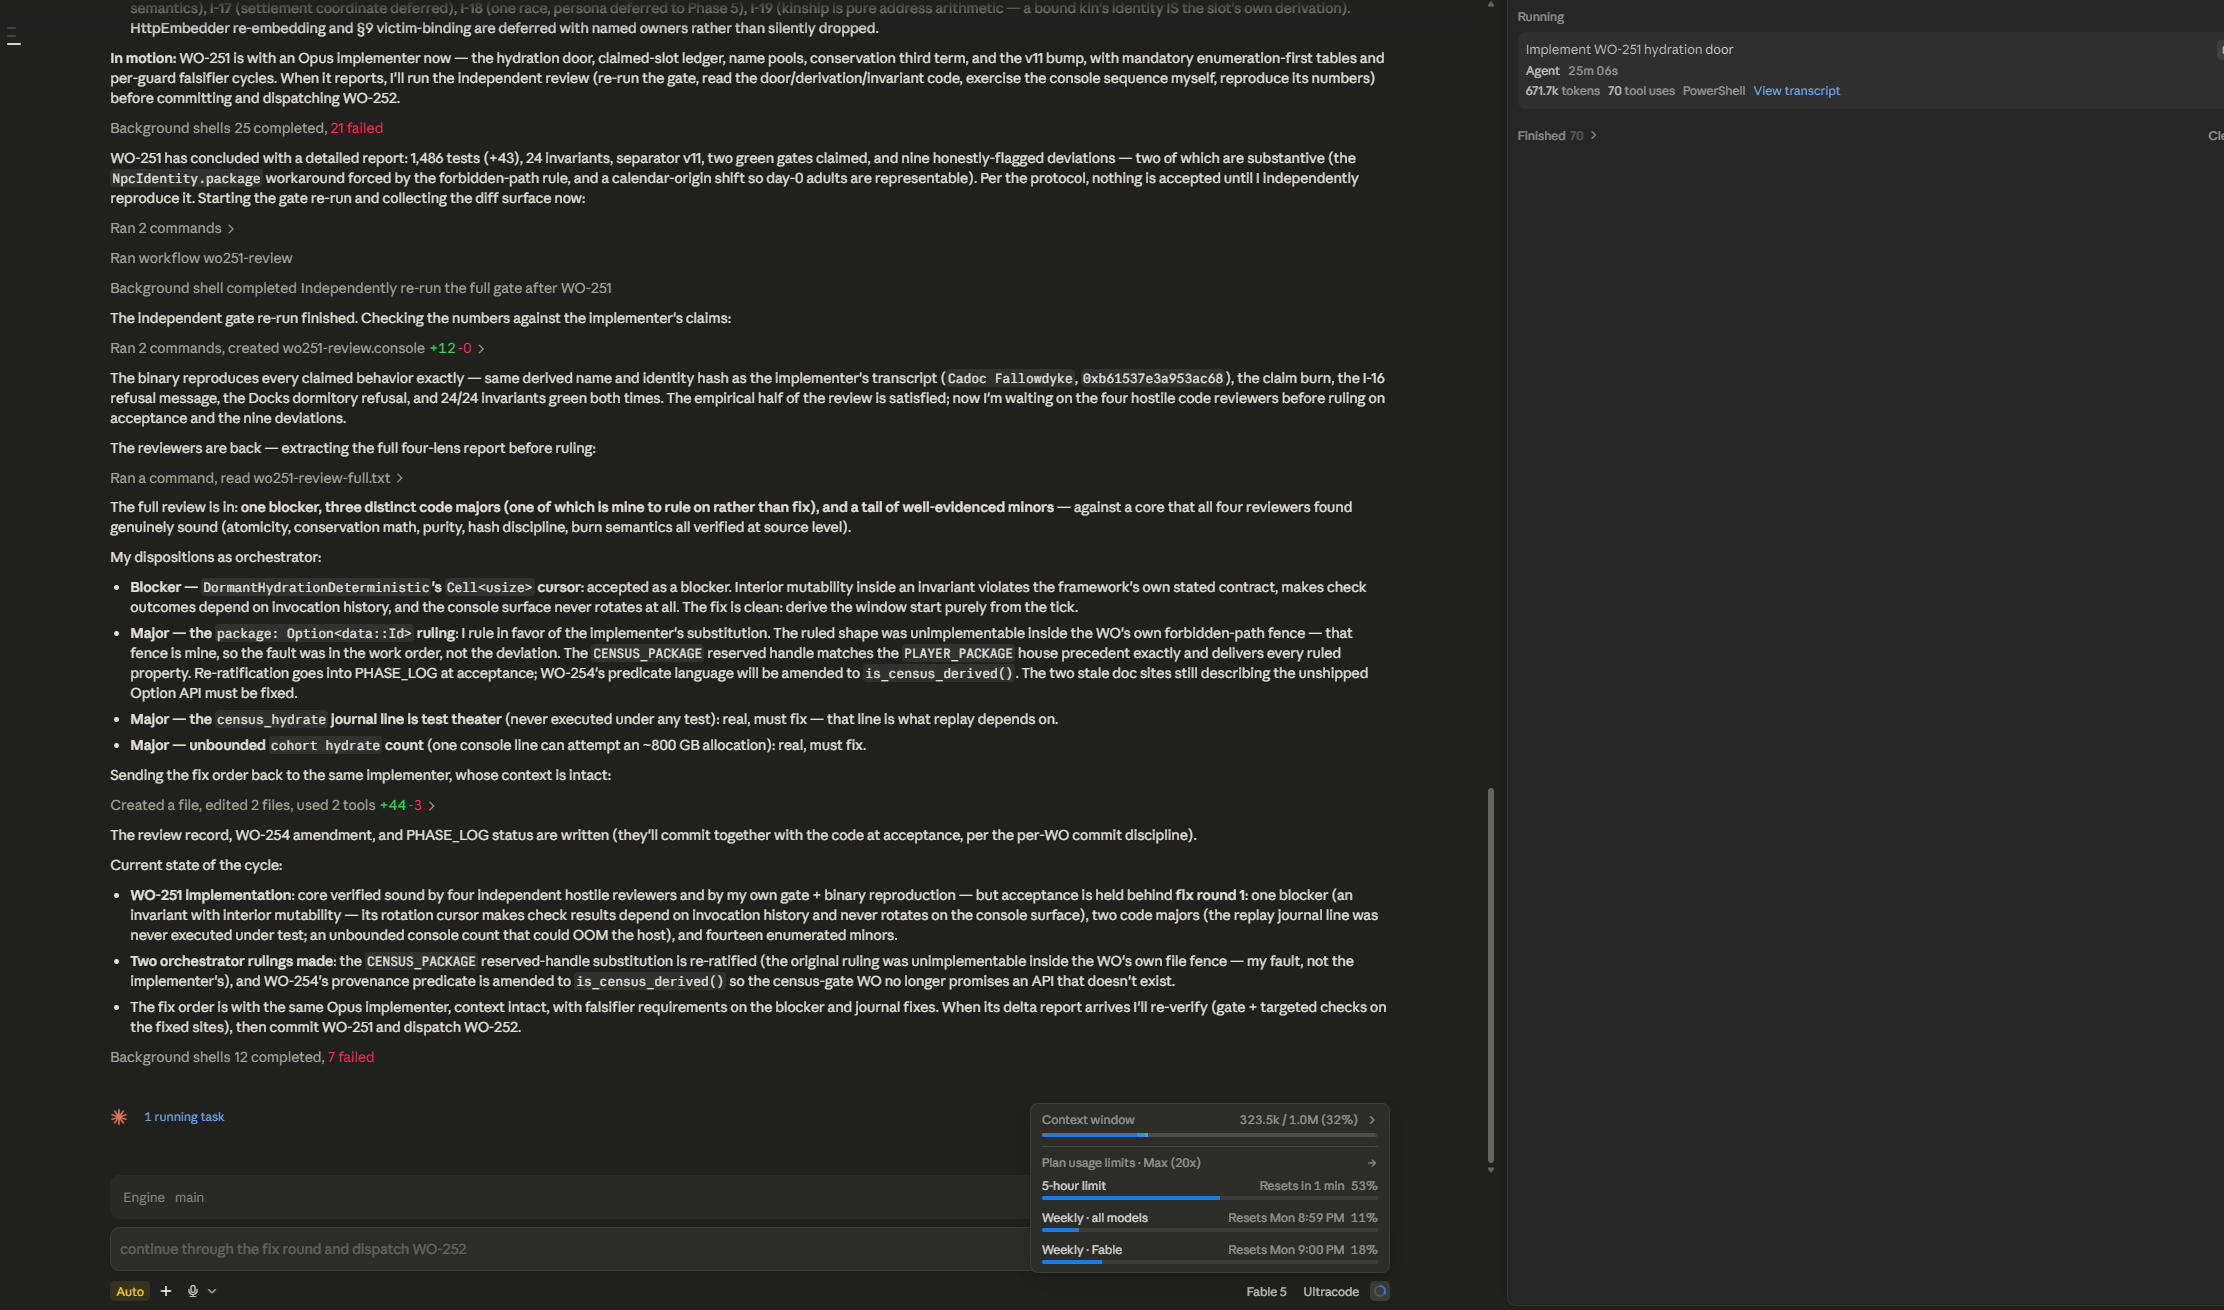Click the '0xb61537e3a953ac68' identity hash code
Image resolution: width=2224 pixels, height=1310 pixels.
(1152, 379)
